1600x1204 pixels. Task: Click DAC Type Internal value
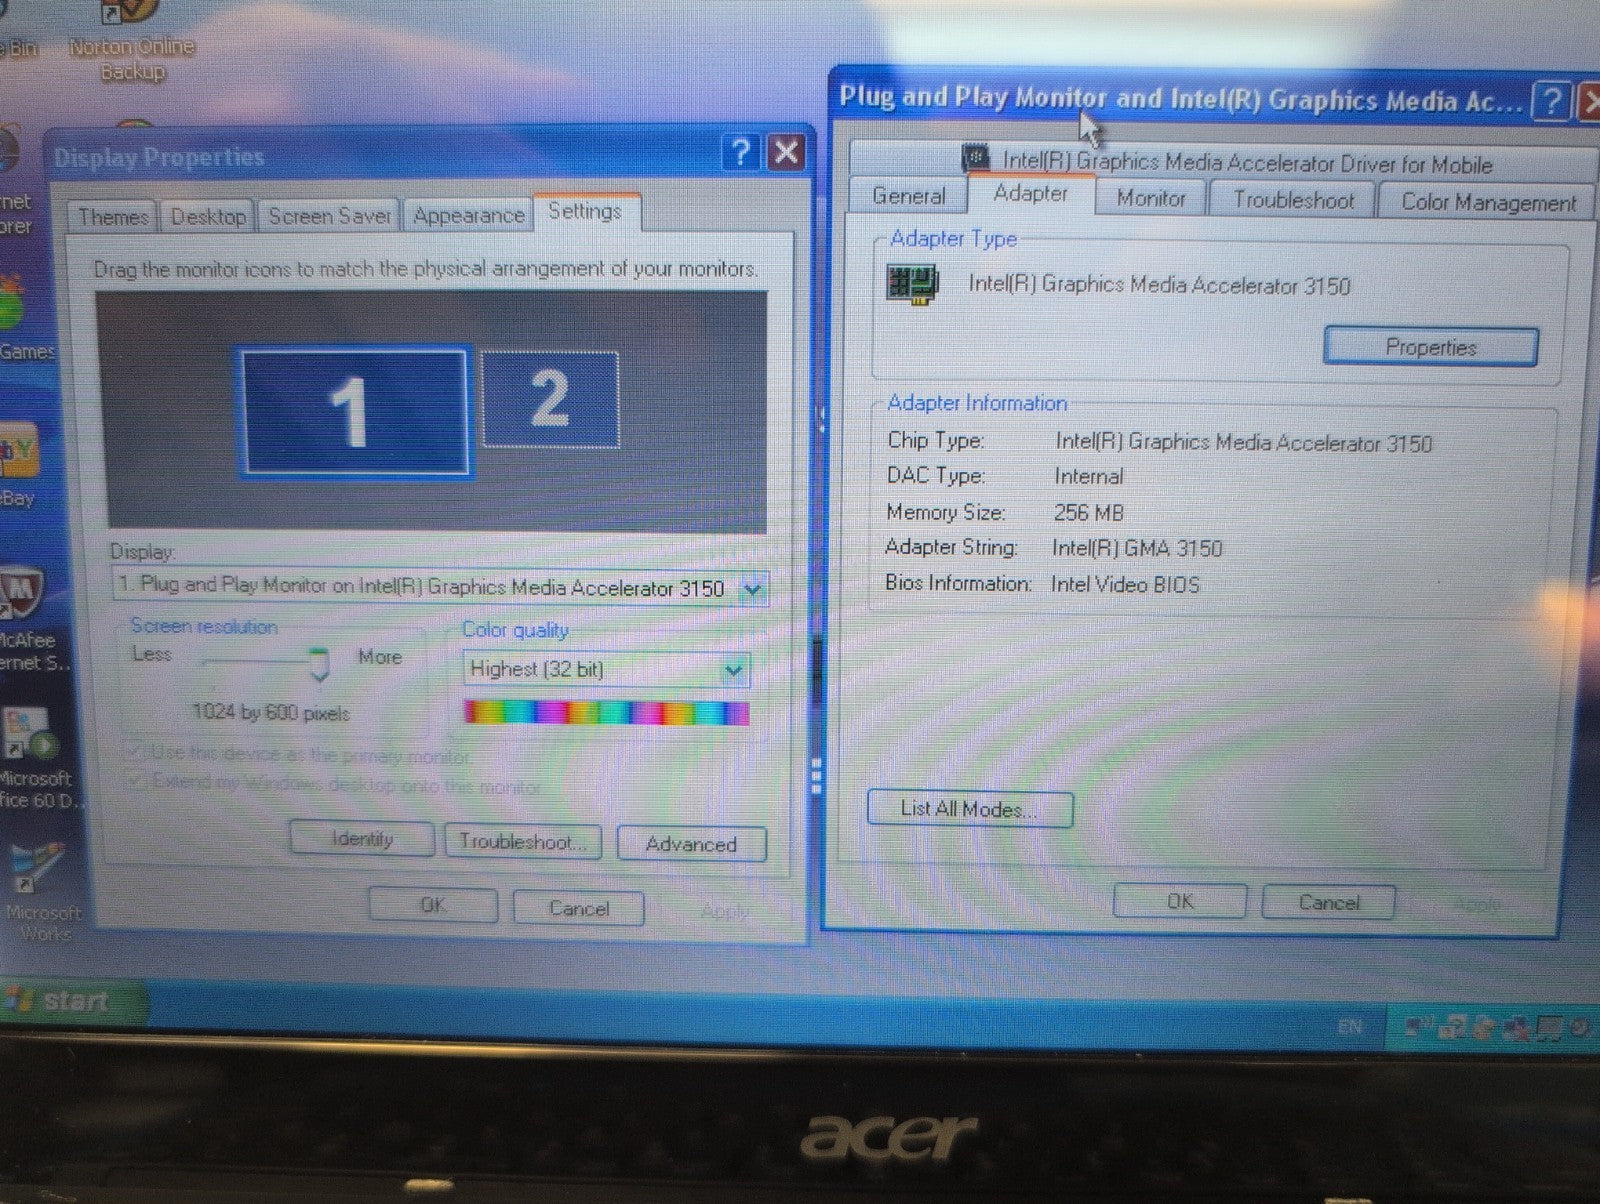[1089, 477]
